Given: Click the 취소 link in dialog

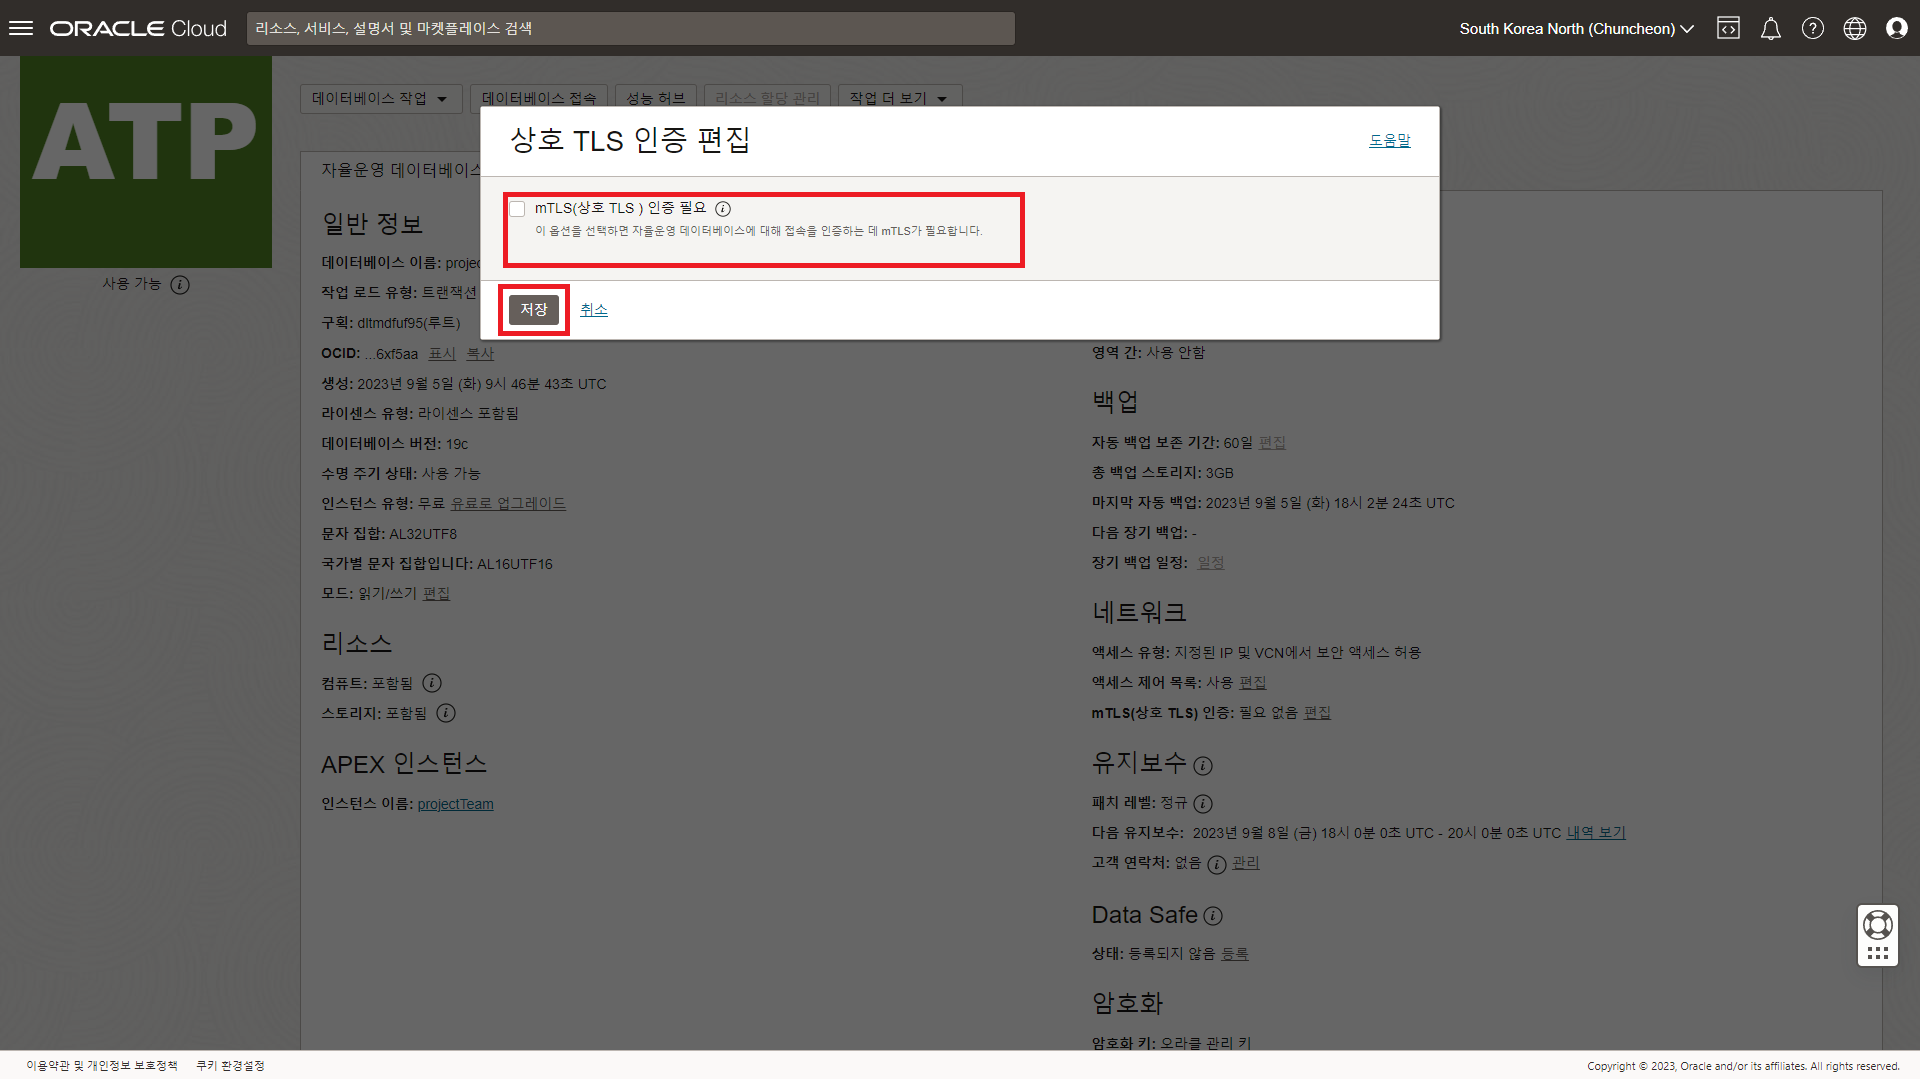Looking at the screenshot, I should 594,310.
